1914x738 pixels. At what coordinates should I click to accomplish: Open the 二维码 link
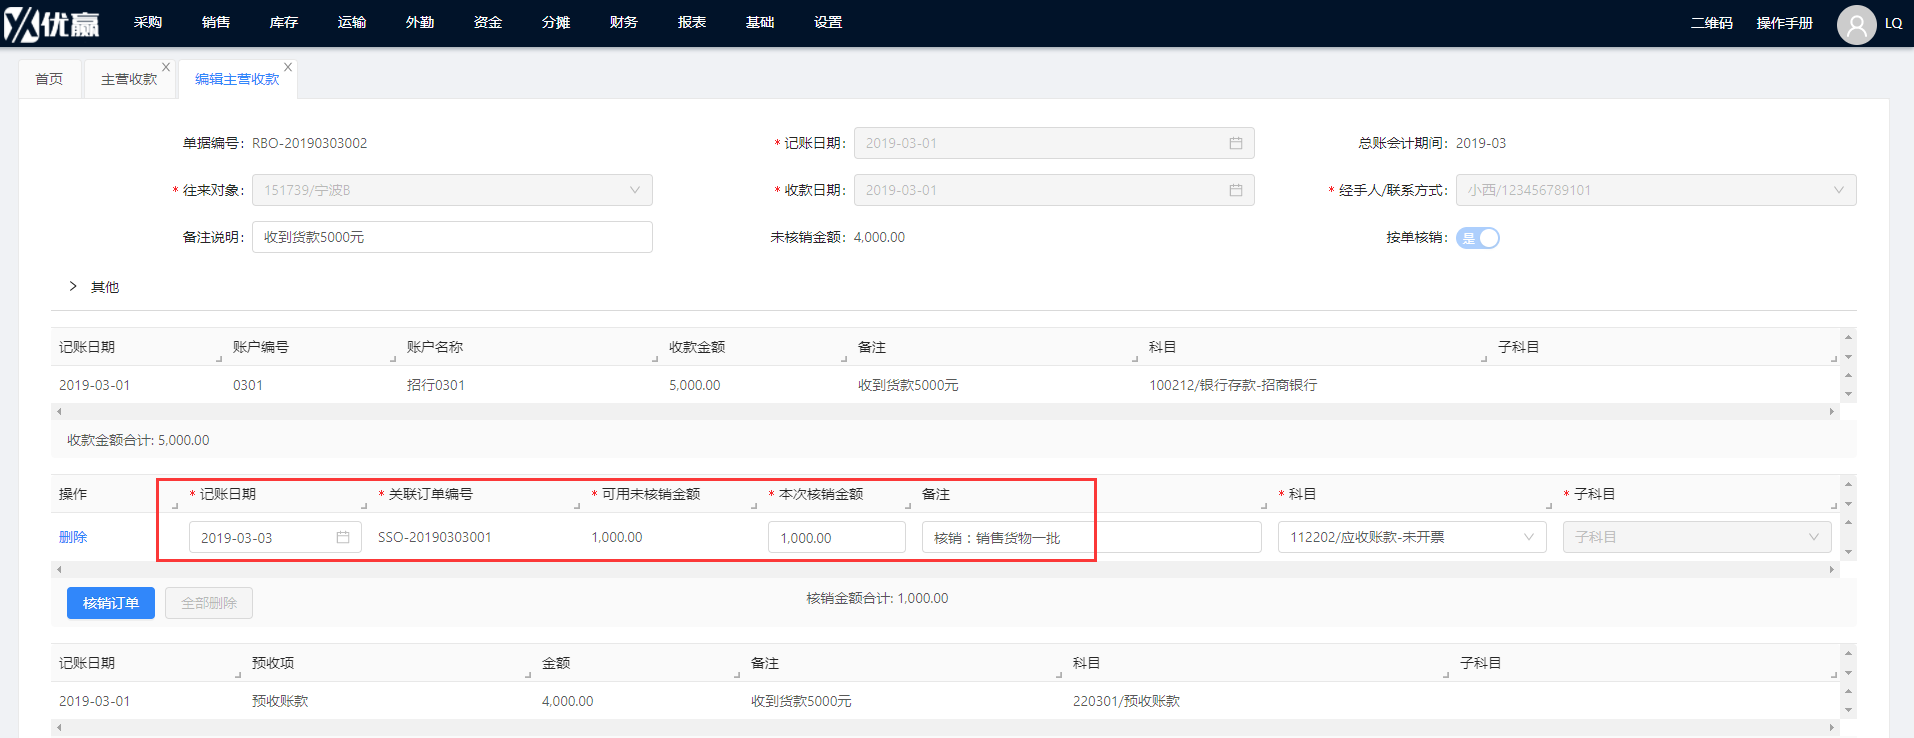pyautogui.click(x=1712, y=23)
